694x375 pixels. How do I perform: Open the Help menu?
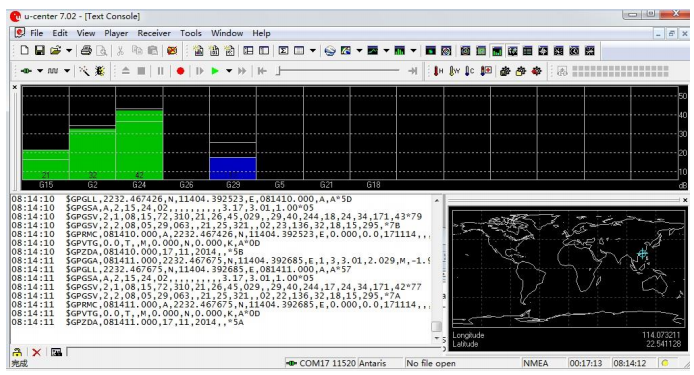261,33
